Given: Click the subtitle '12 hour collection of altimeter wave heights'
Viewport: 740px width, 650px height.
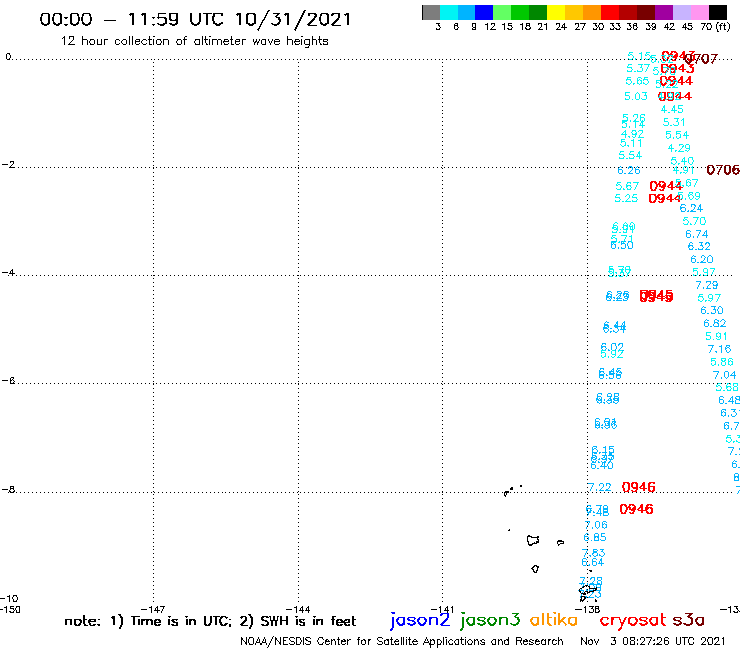Looking at the screenshot, I should (x=194, y=41).
